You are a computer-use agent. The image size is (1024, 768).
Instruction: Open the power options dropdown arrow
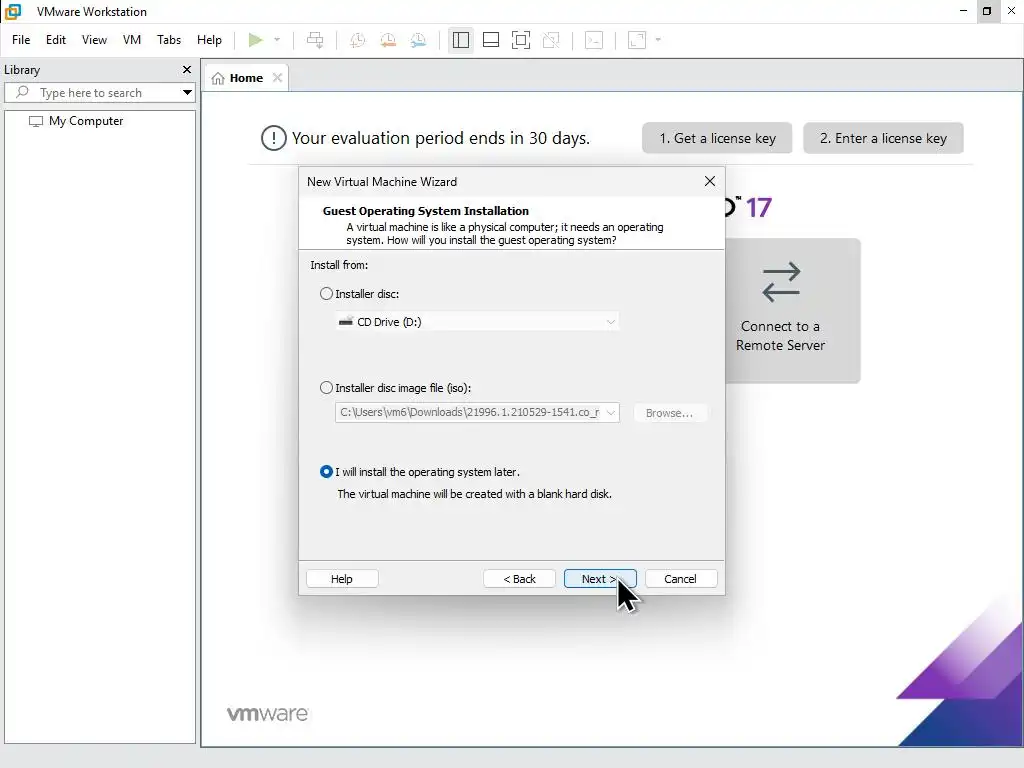[x=277, y=40]
